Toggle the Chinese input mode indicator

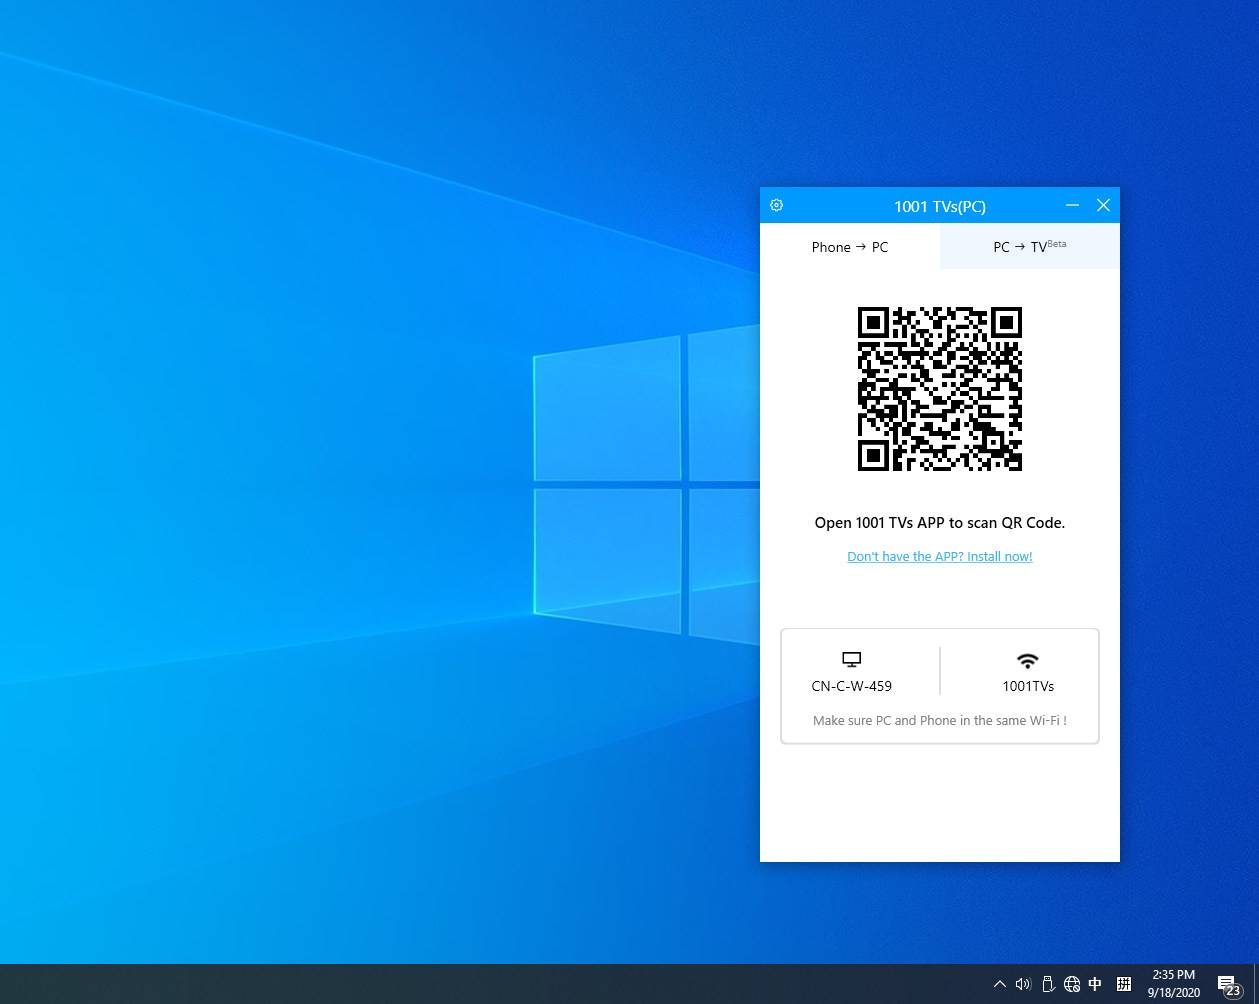coord(1095,984)
